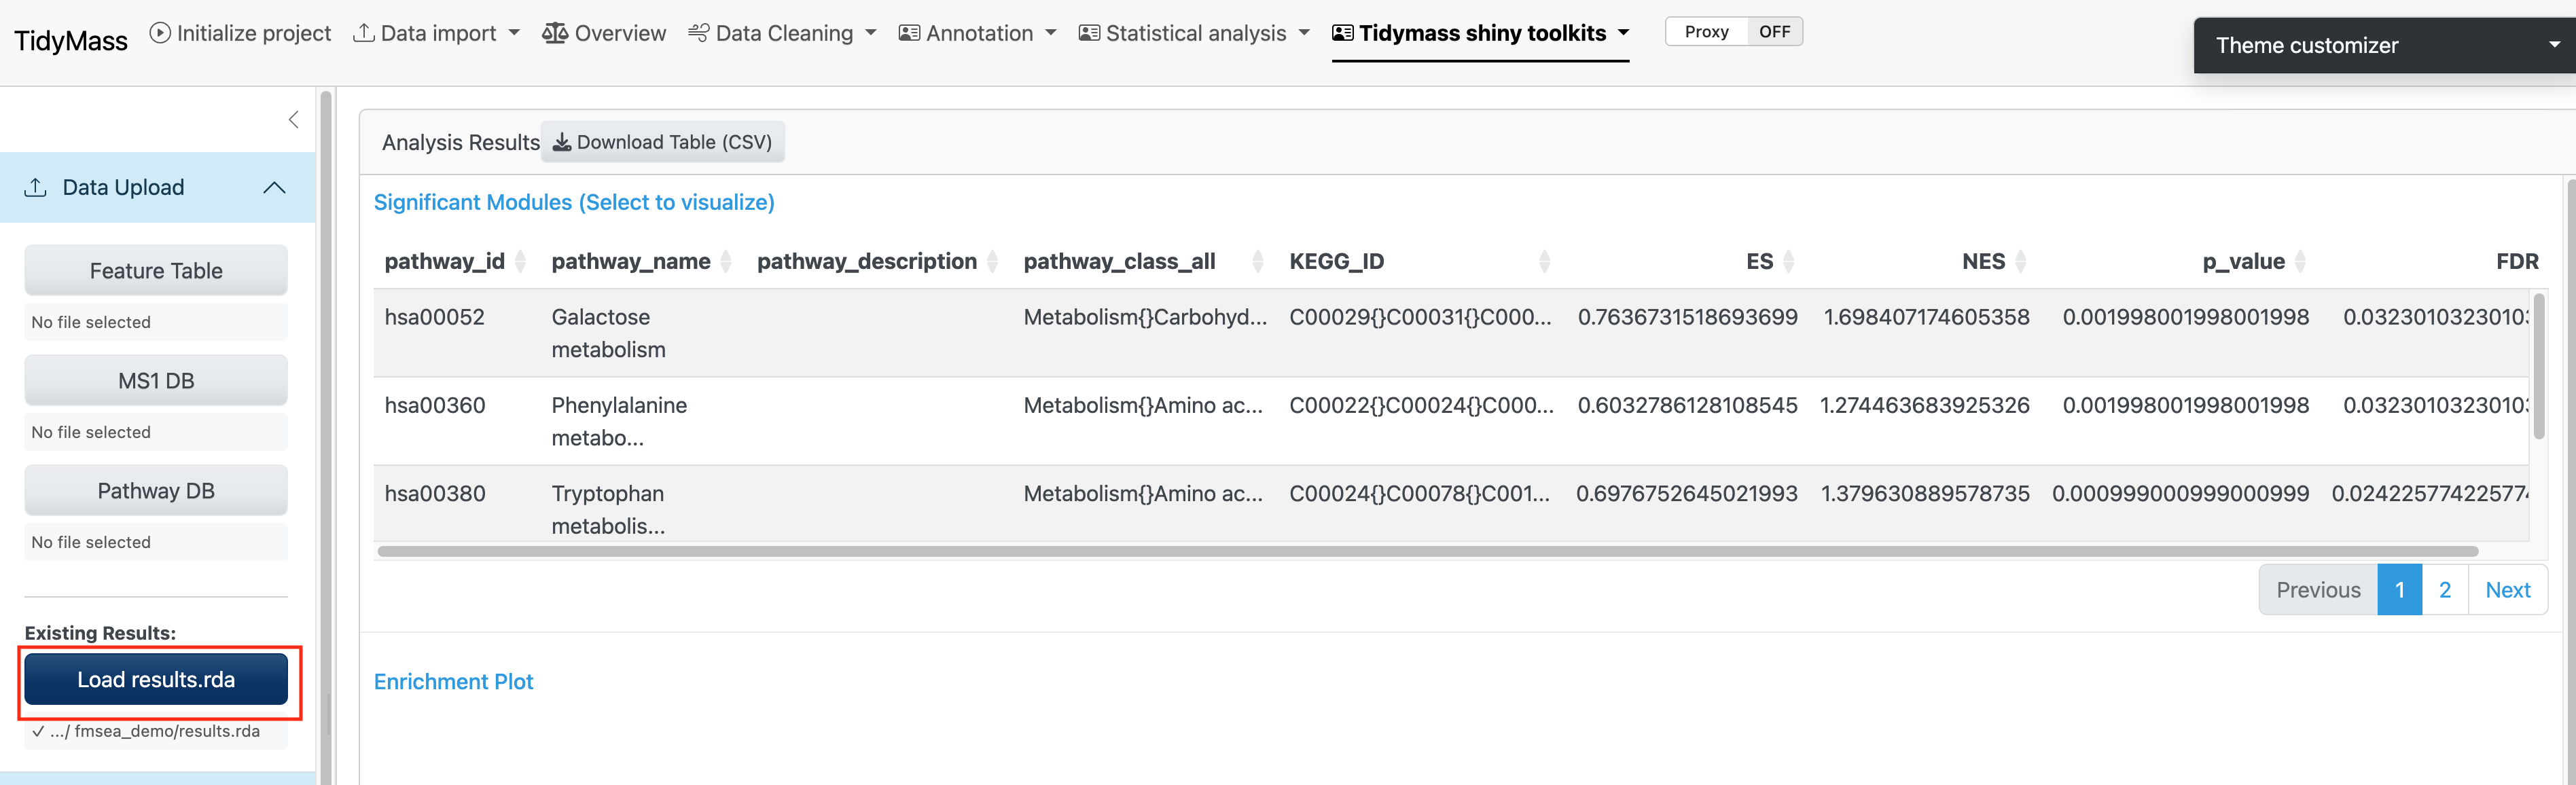Click the Data Upload upload icon
The width and height of the screenshot is (2576, 785).
click(x=36, y=187)
